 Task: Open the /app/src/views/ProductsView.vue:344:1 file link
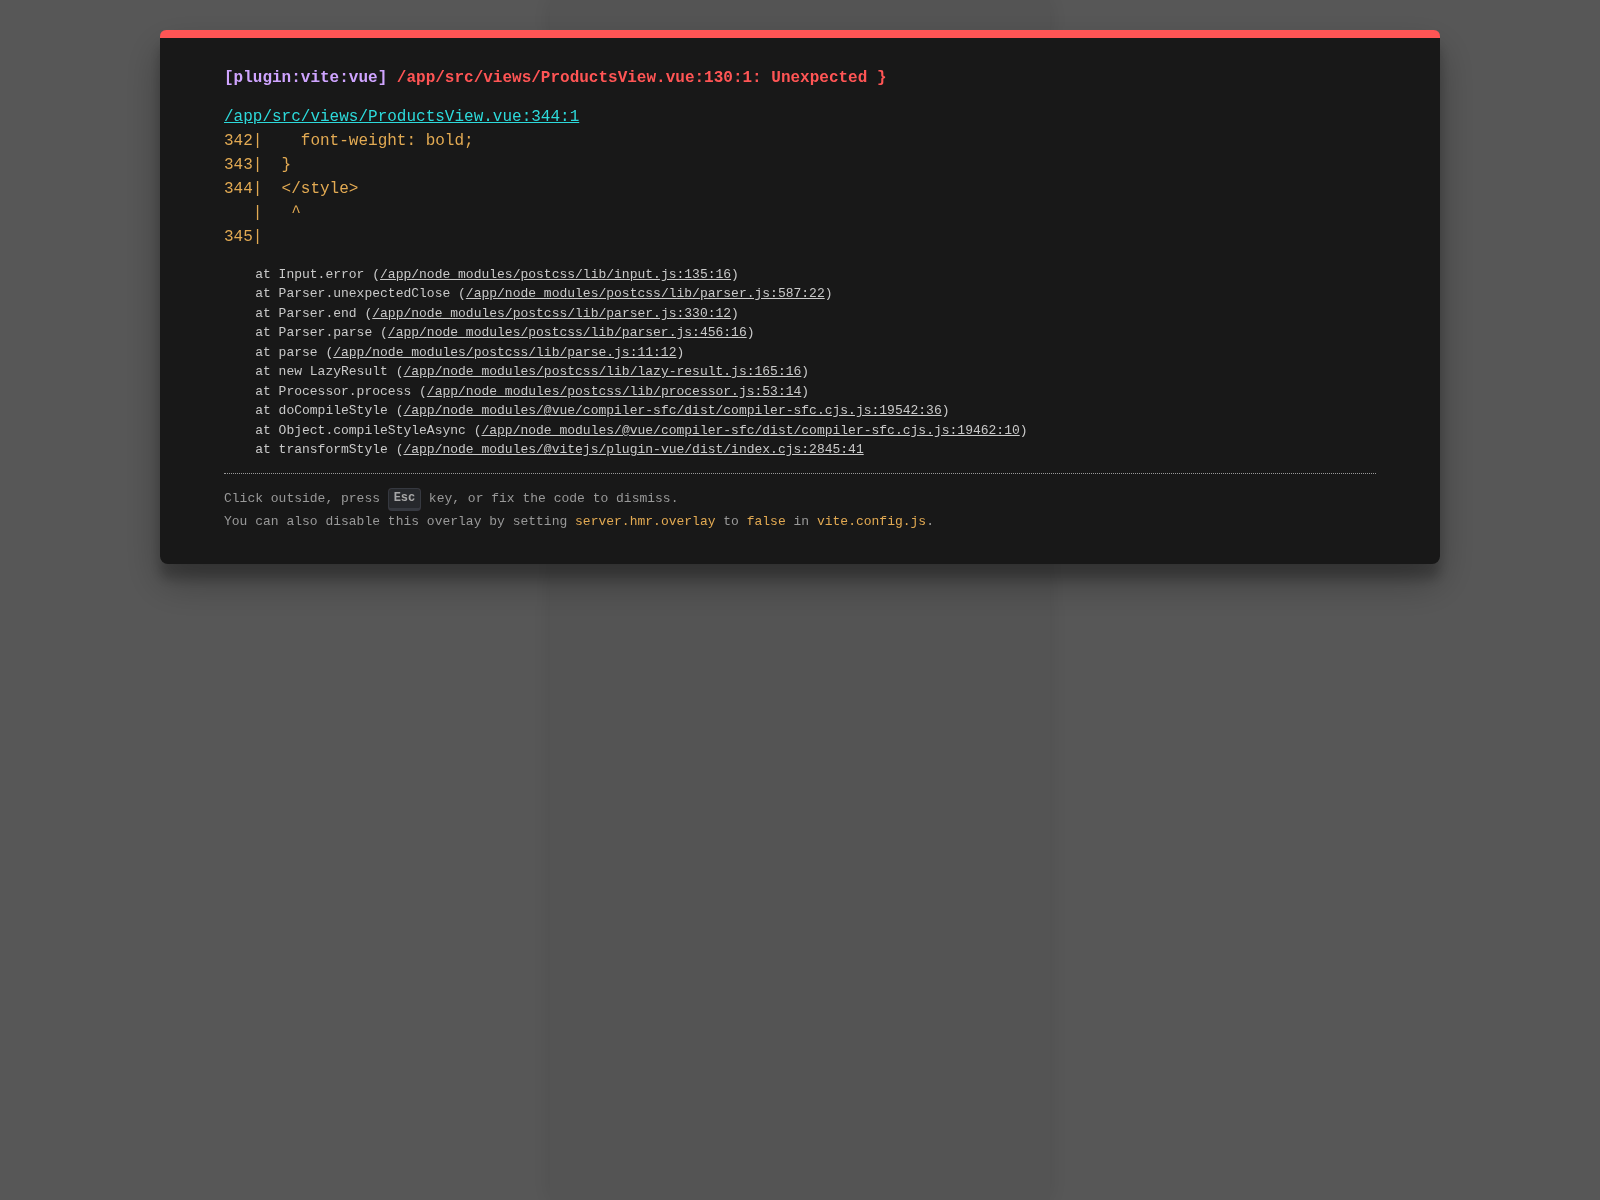click(401, 117)
